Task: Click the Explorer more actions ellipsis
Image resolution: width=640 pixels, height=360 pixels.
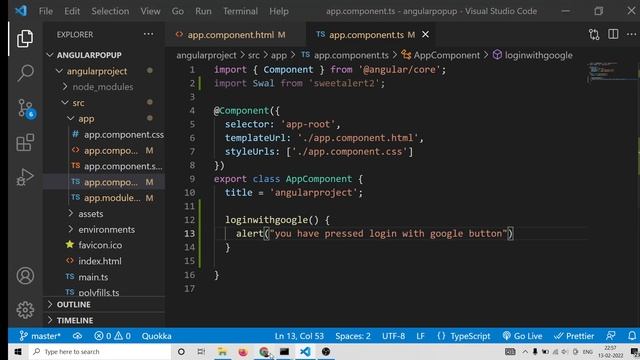Action: [x=149, y=34]
